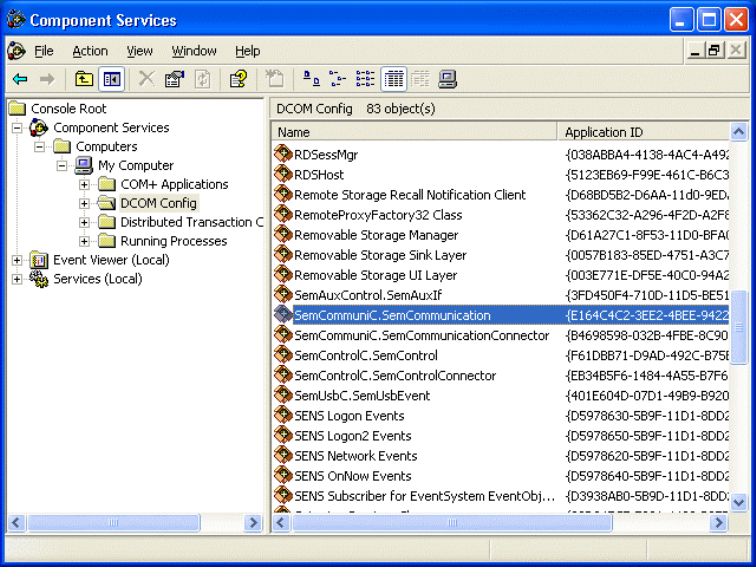Select RemoteProxyFactory32 Class entry
The height and width of the screenshot is (567, 756).
point(378,215)
